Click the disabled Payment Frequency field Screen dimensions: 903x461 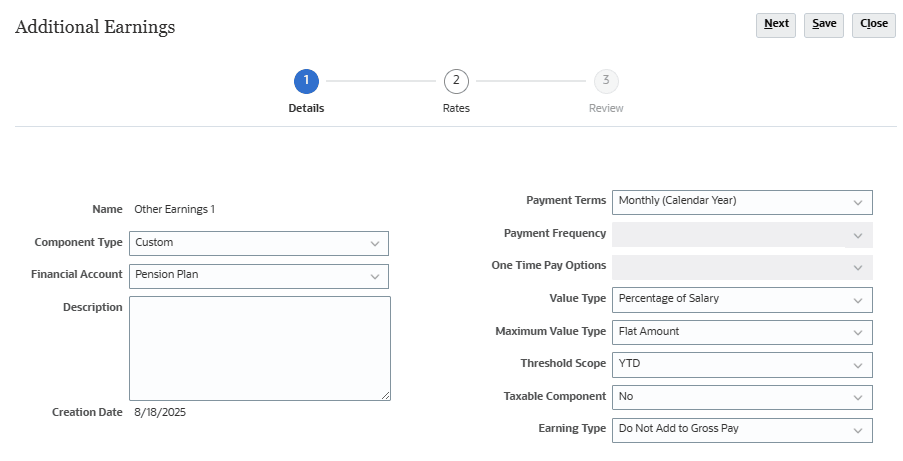tap(742, 235)
